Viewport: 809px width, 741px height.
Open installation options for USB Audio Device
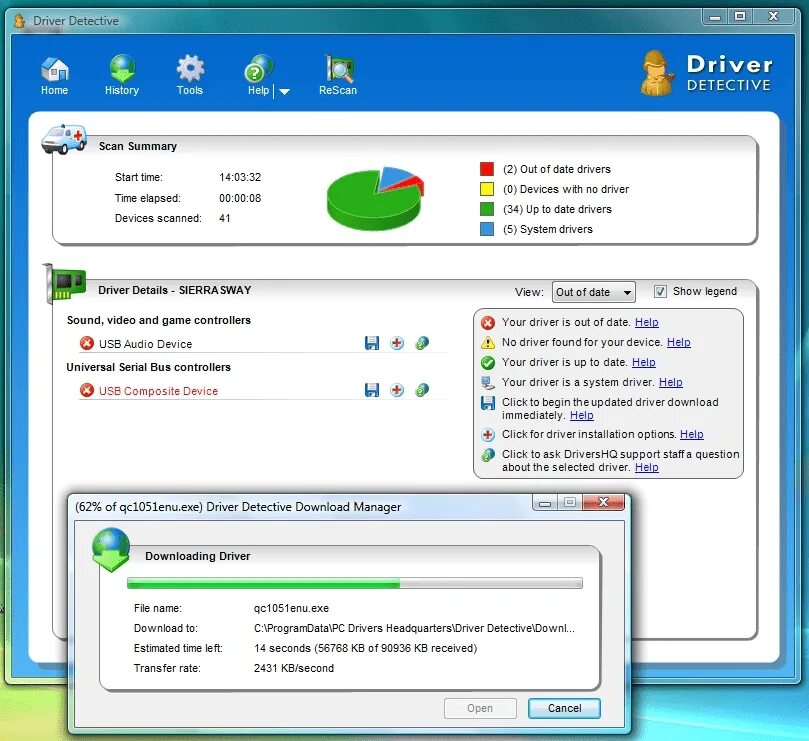click(397, 343)
